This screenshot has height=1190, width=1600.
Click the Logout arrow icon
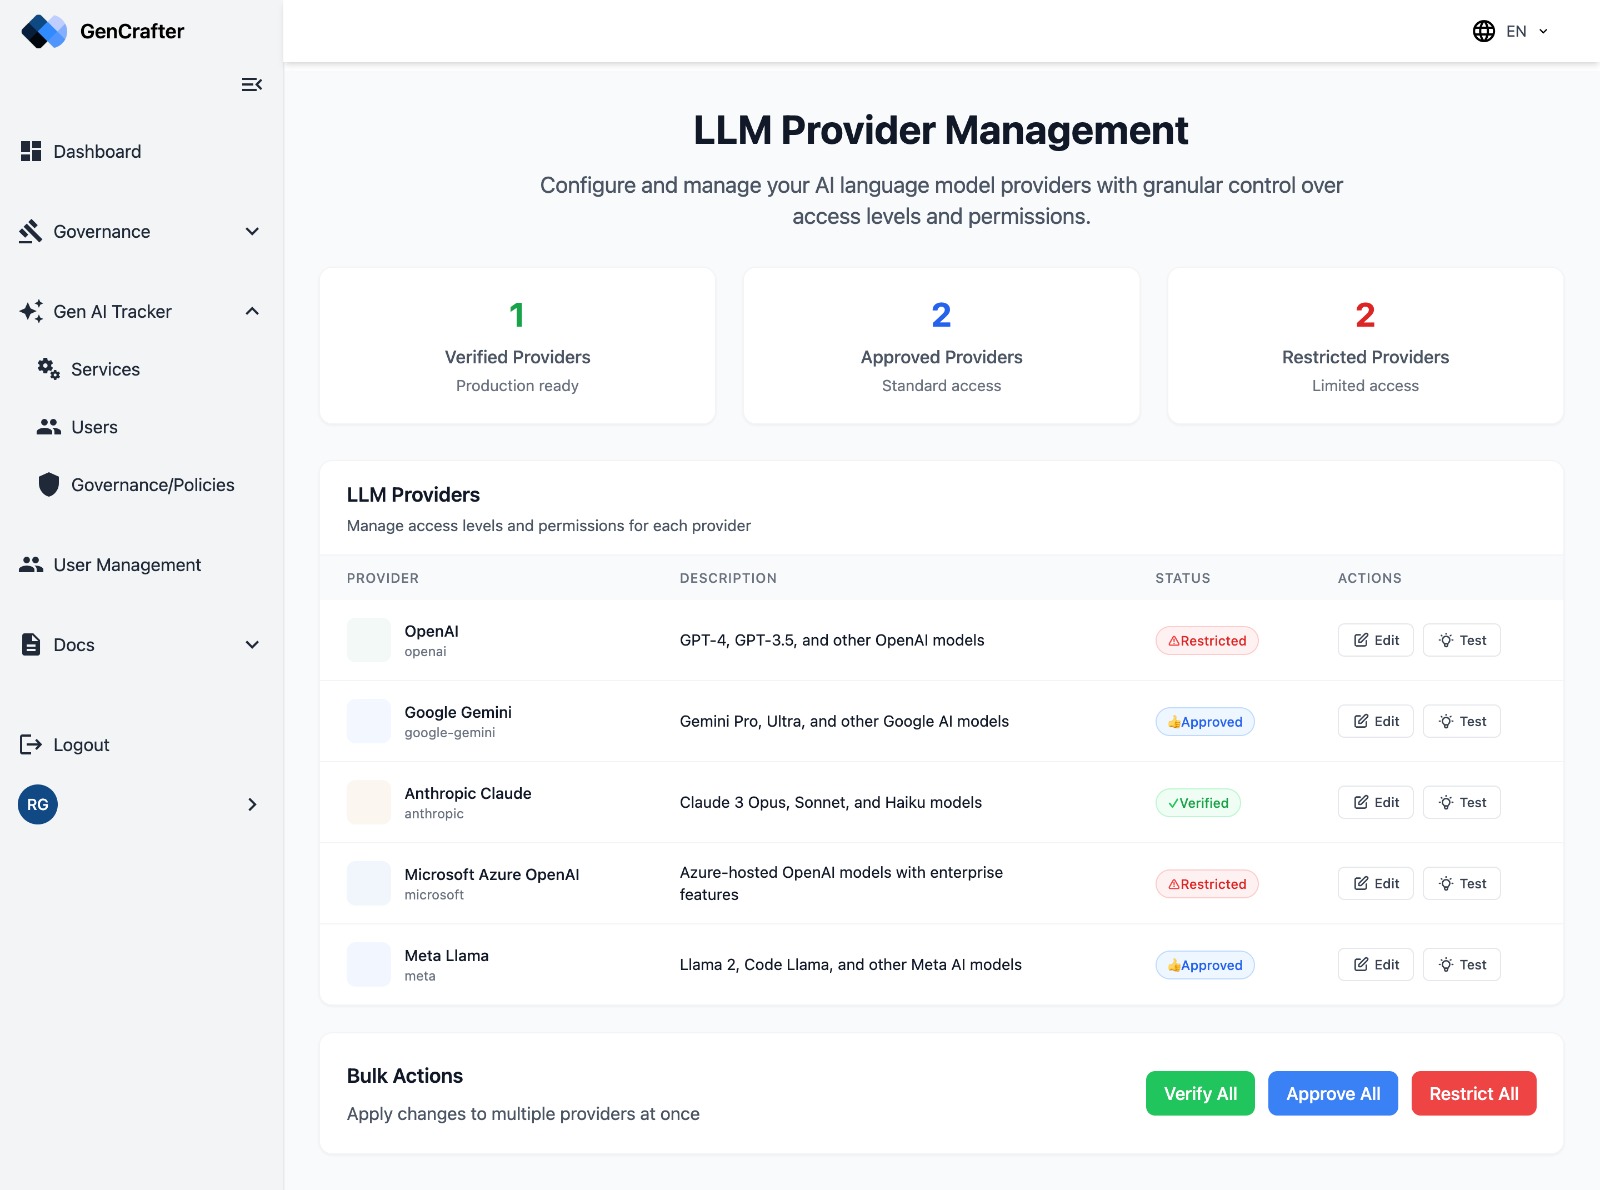(x=31, y=745)
